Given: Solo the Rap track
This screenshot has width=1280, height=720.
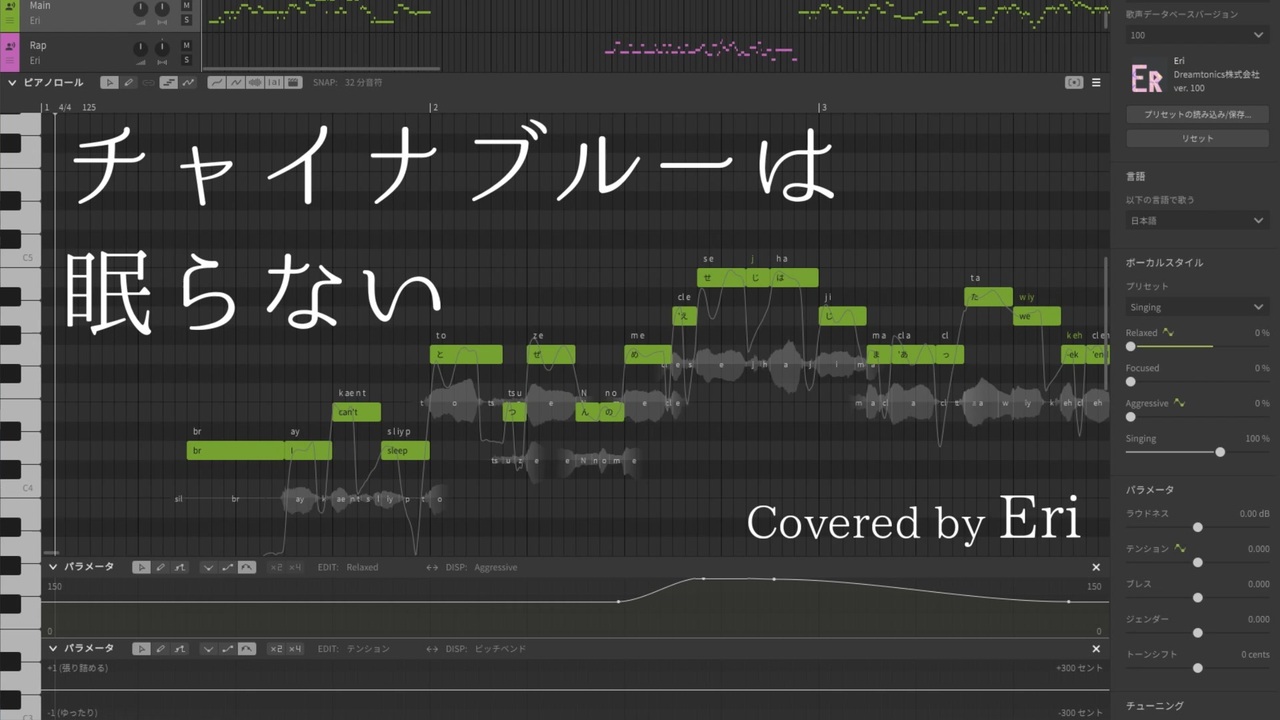Looking at the screenshot, I should pos(186,60).
